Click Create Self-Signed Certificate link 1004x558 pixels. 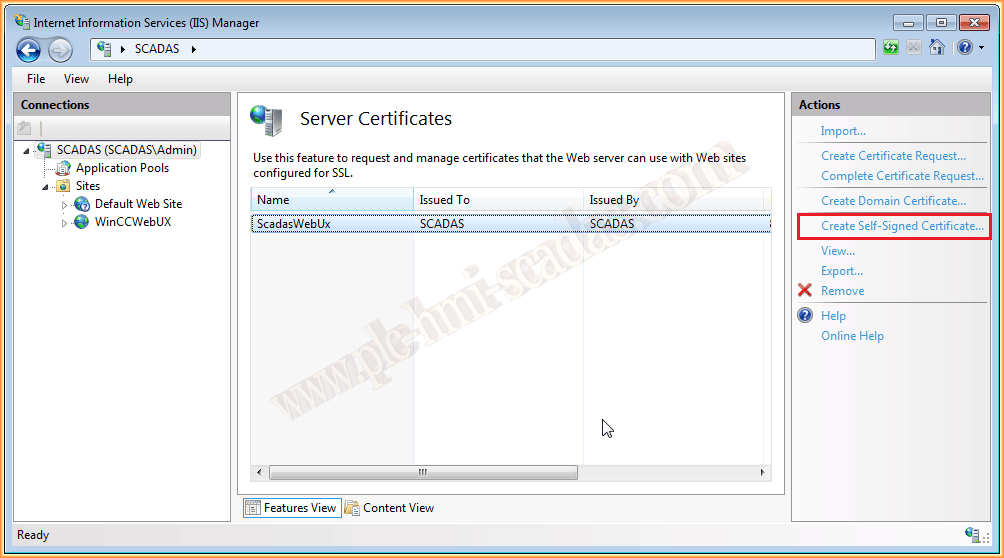coord(902,226)
